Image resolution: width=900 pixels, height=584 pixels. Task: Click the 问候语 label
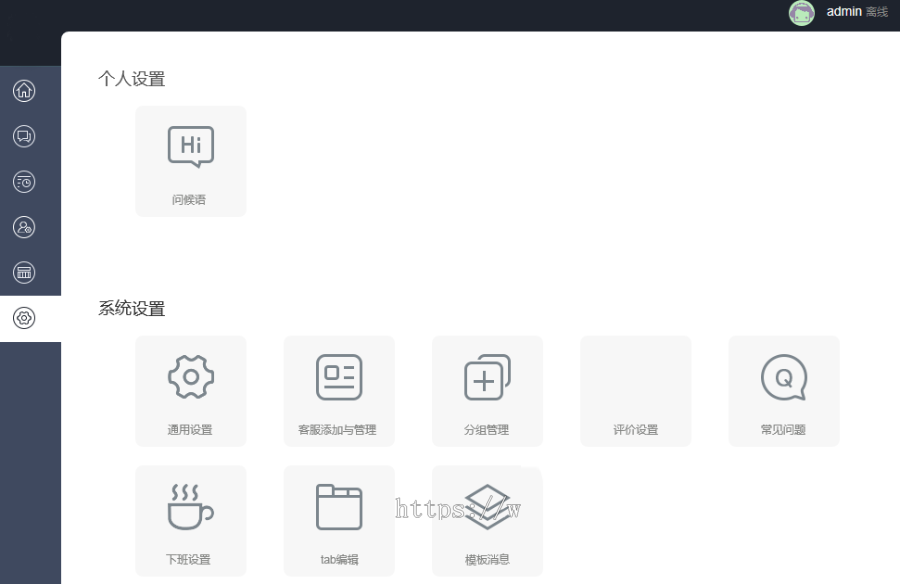[189, 200]
